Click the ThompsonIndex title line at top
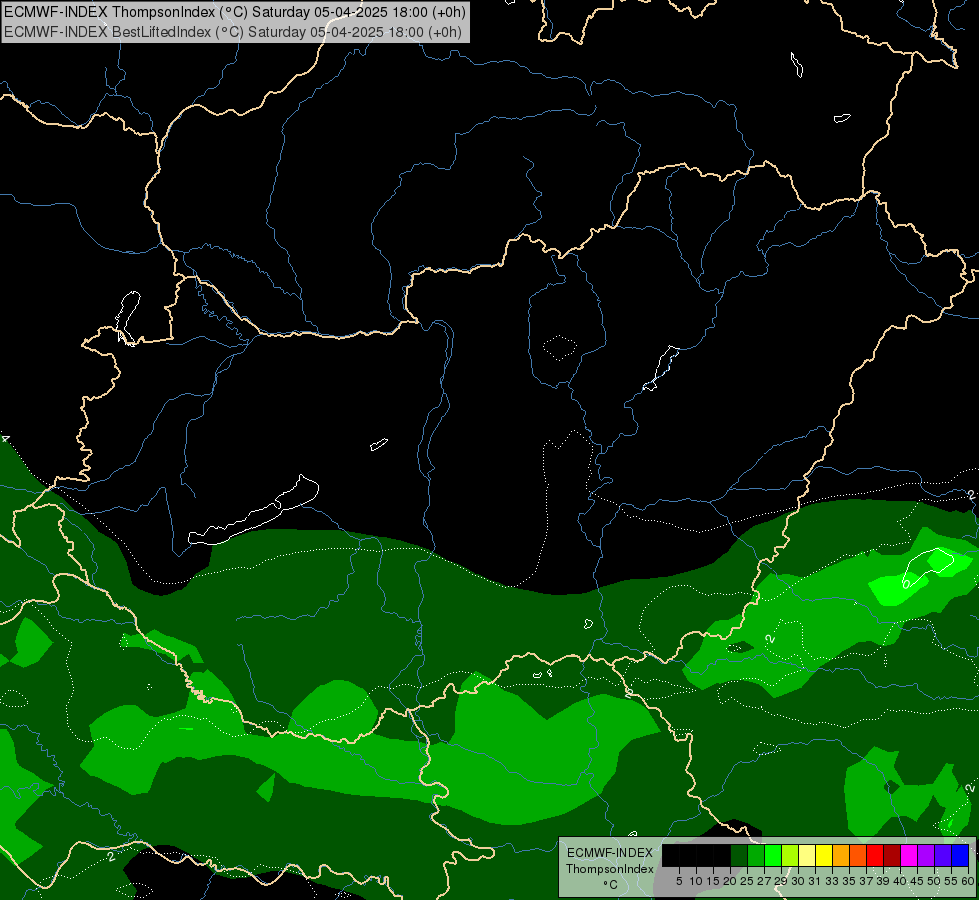979x900 pixels. coord(235,12)
